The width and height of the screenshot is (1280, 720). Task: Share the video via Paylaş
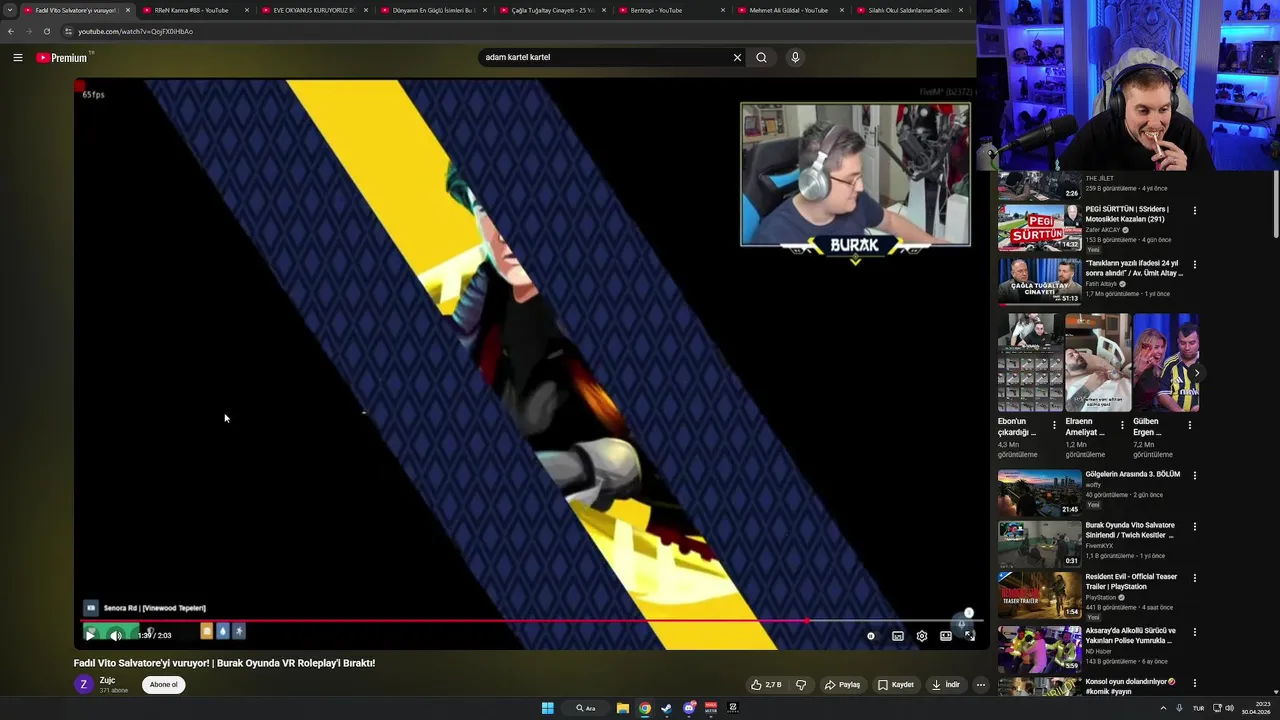(x=842, y=685)
